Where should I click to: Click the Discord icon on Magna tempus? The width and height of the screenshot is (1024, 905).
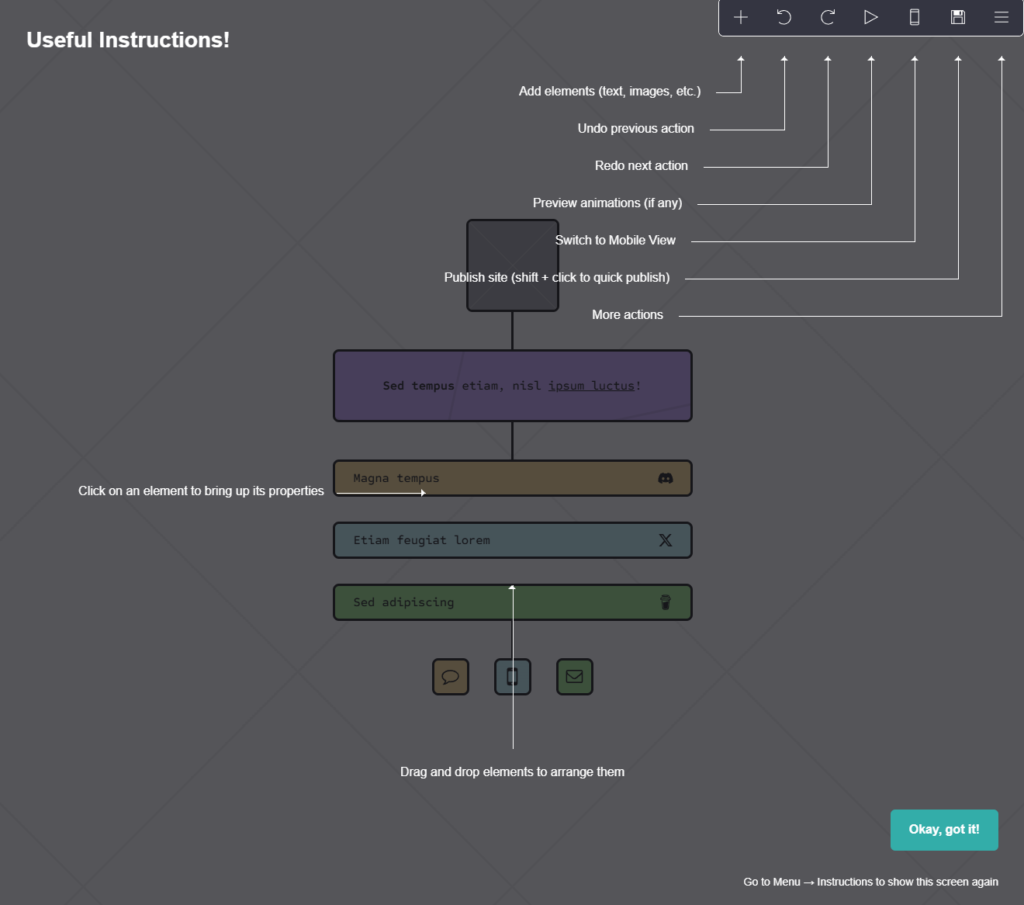[665, 478]
